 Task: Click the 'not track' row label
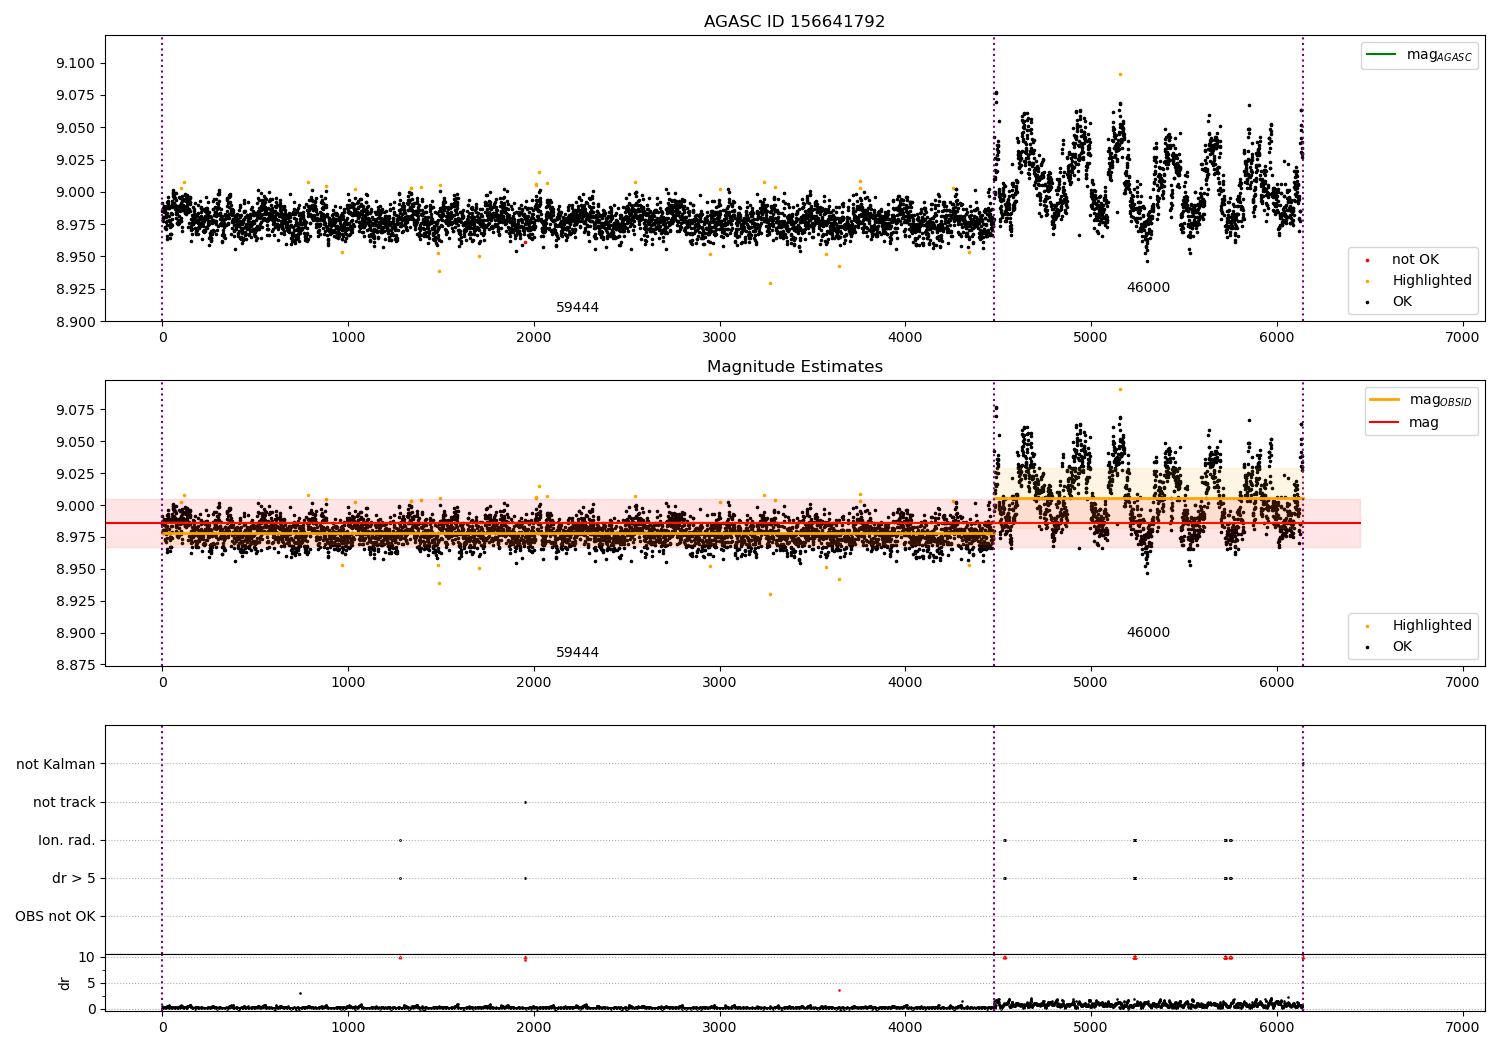click(64, 802)
